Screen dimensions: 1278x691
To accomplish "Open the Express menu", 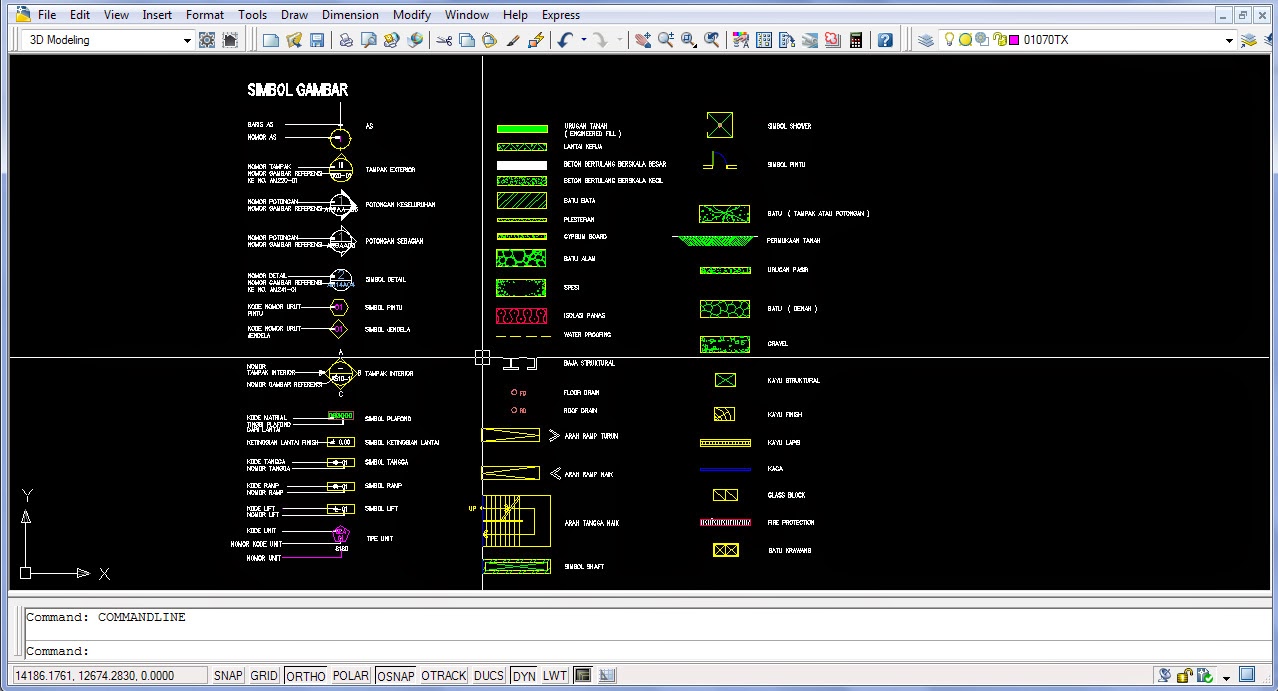I will [x=560, y=14].
